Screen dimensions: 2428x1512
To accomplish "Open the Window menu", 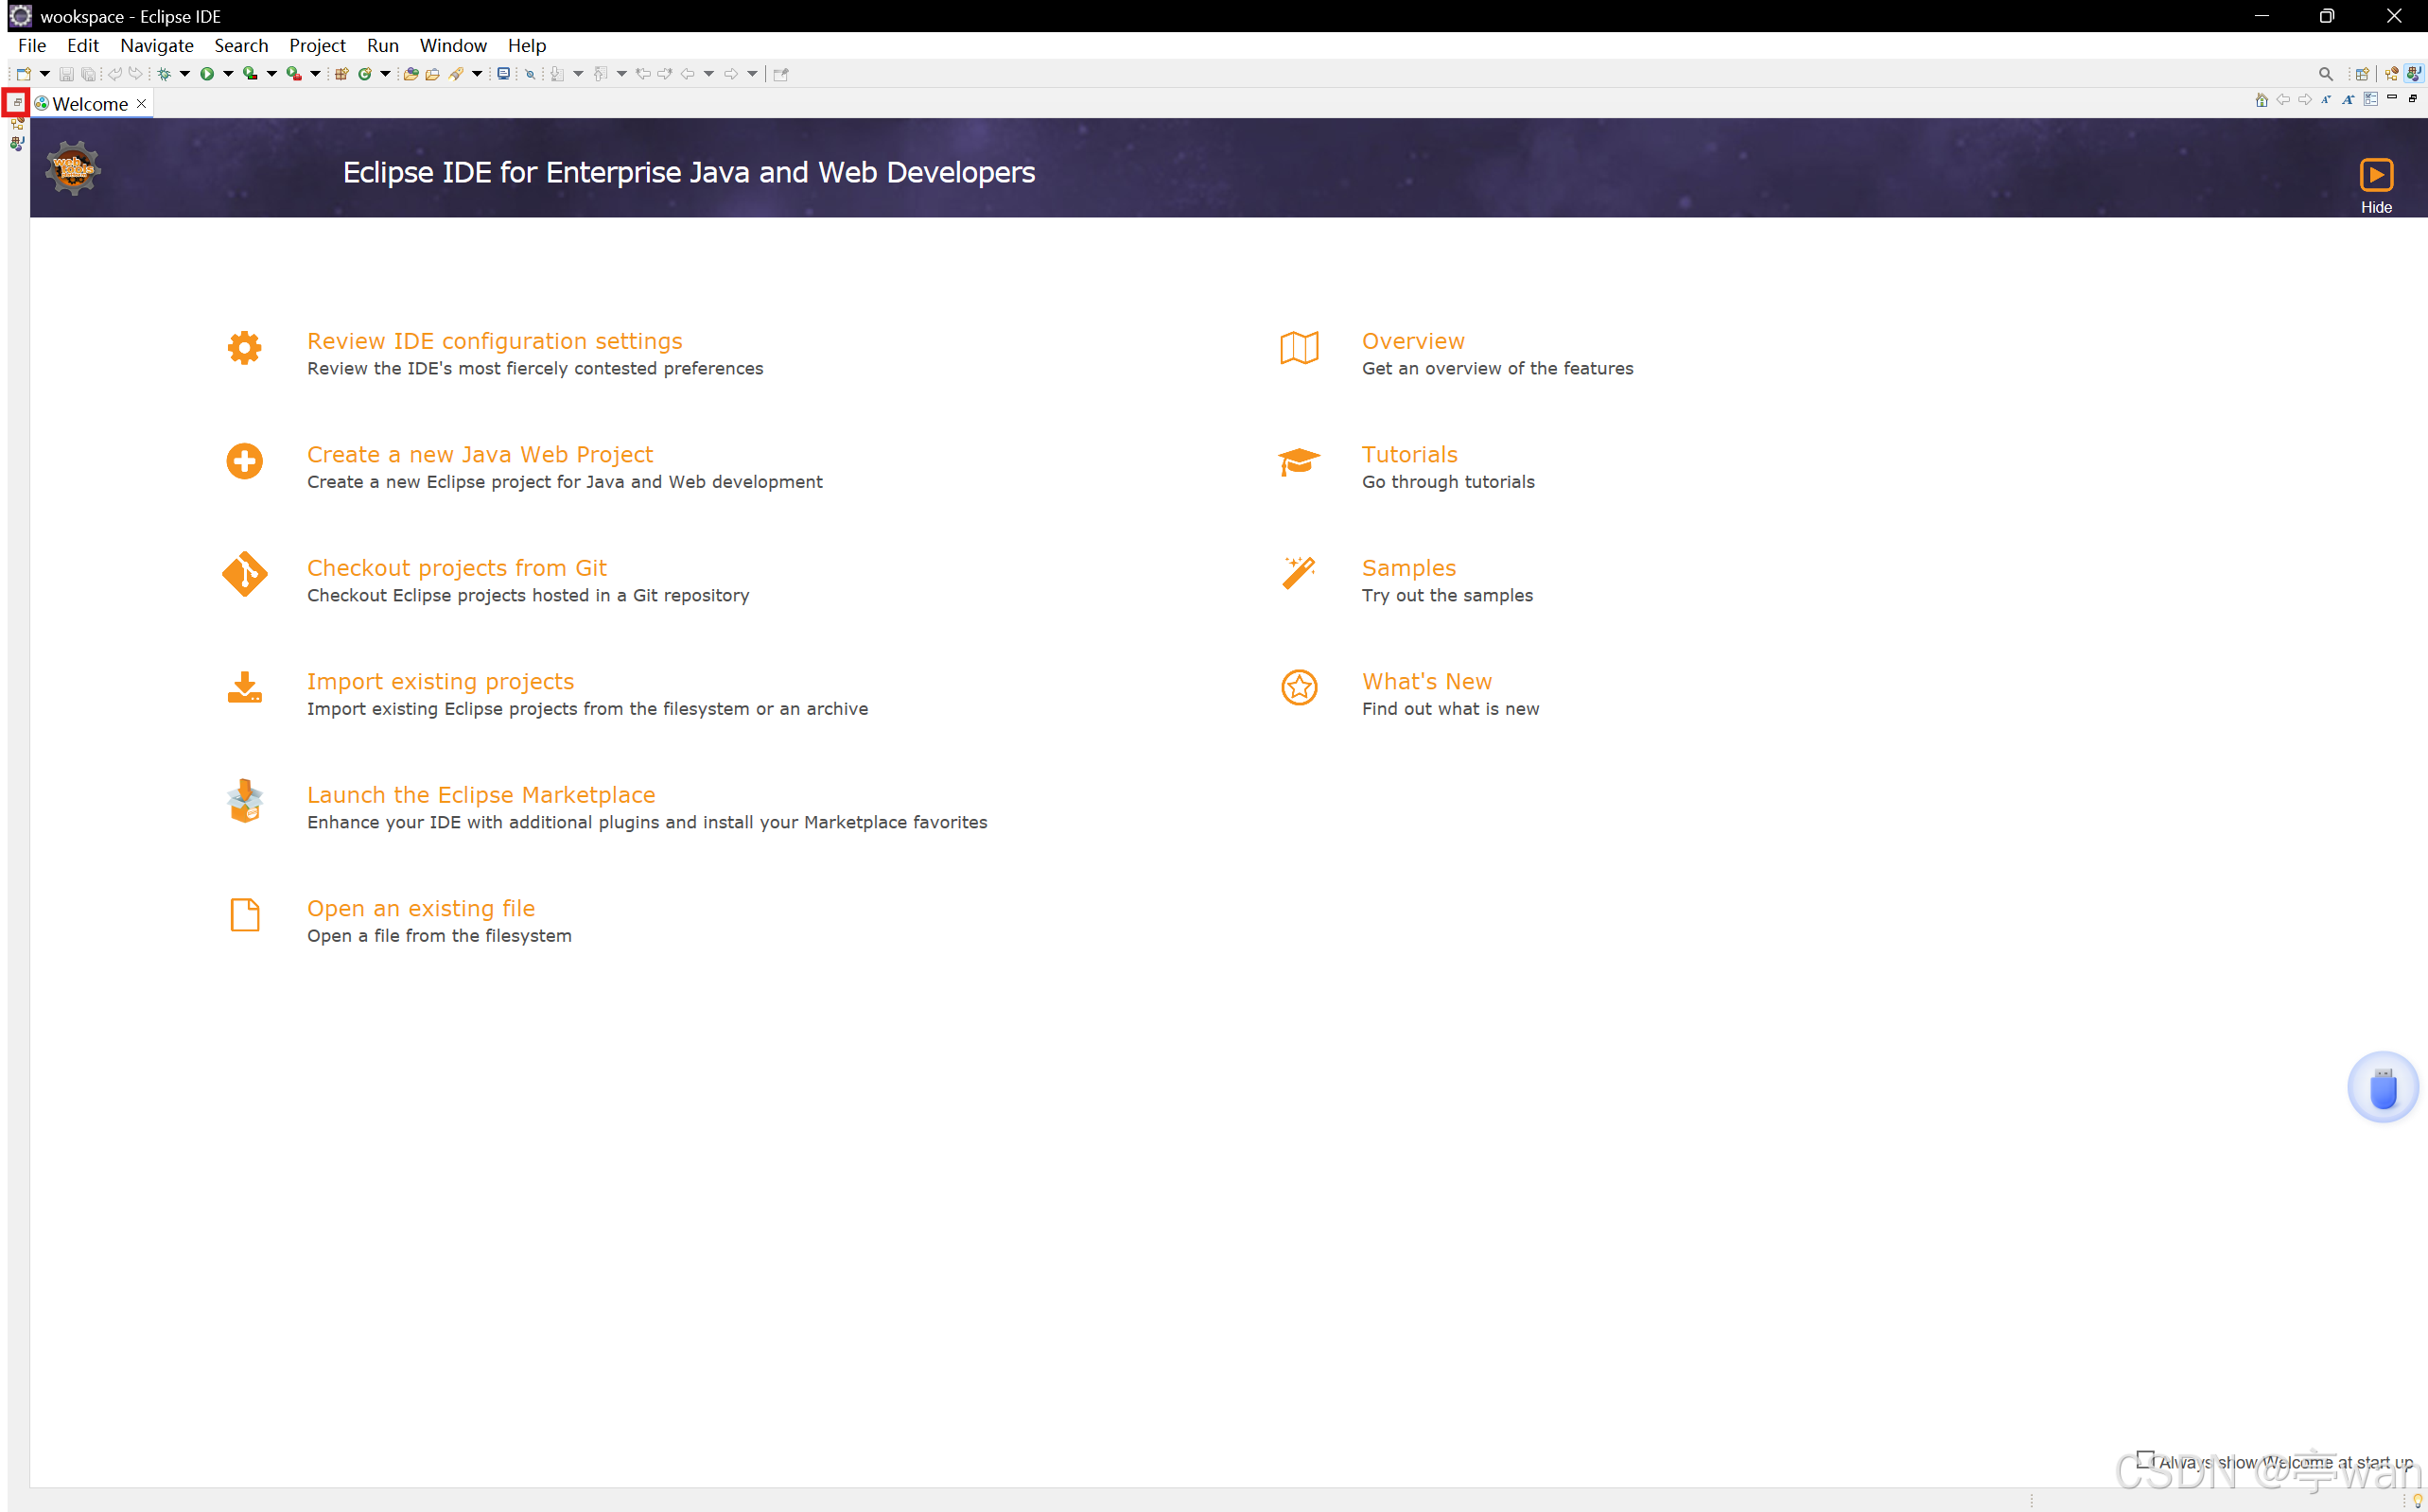I will point(453,45).
